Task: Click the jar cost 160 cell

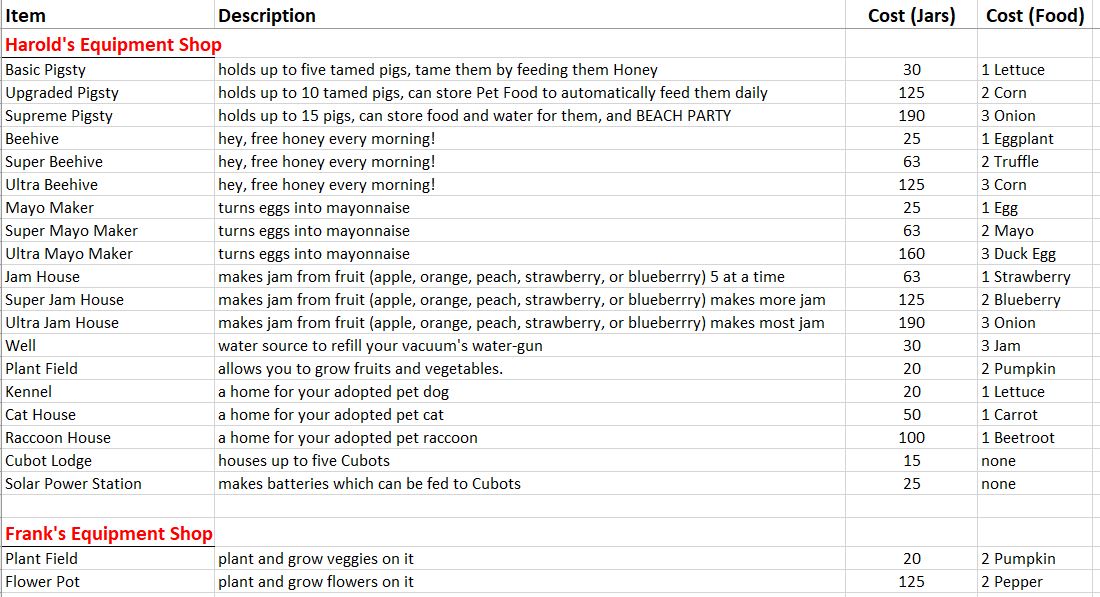Action: (x=911, y=254)
